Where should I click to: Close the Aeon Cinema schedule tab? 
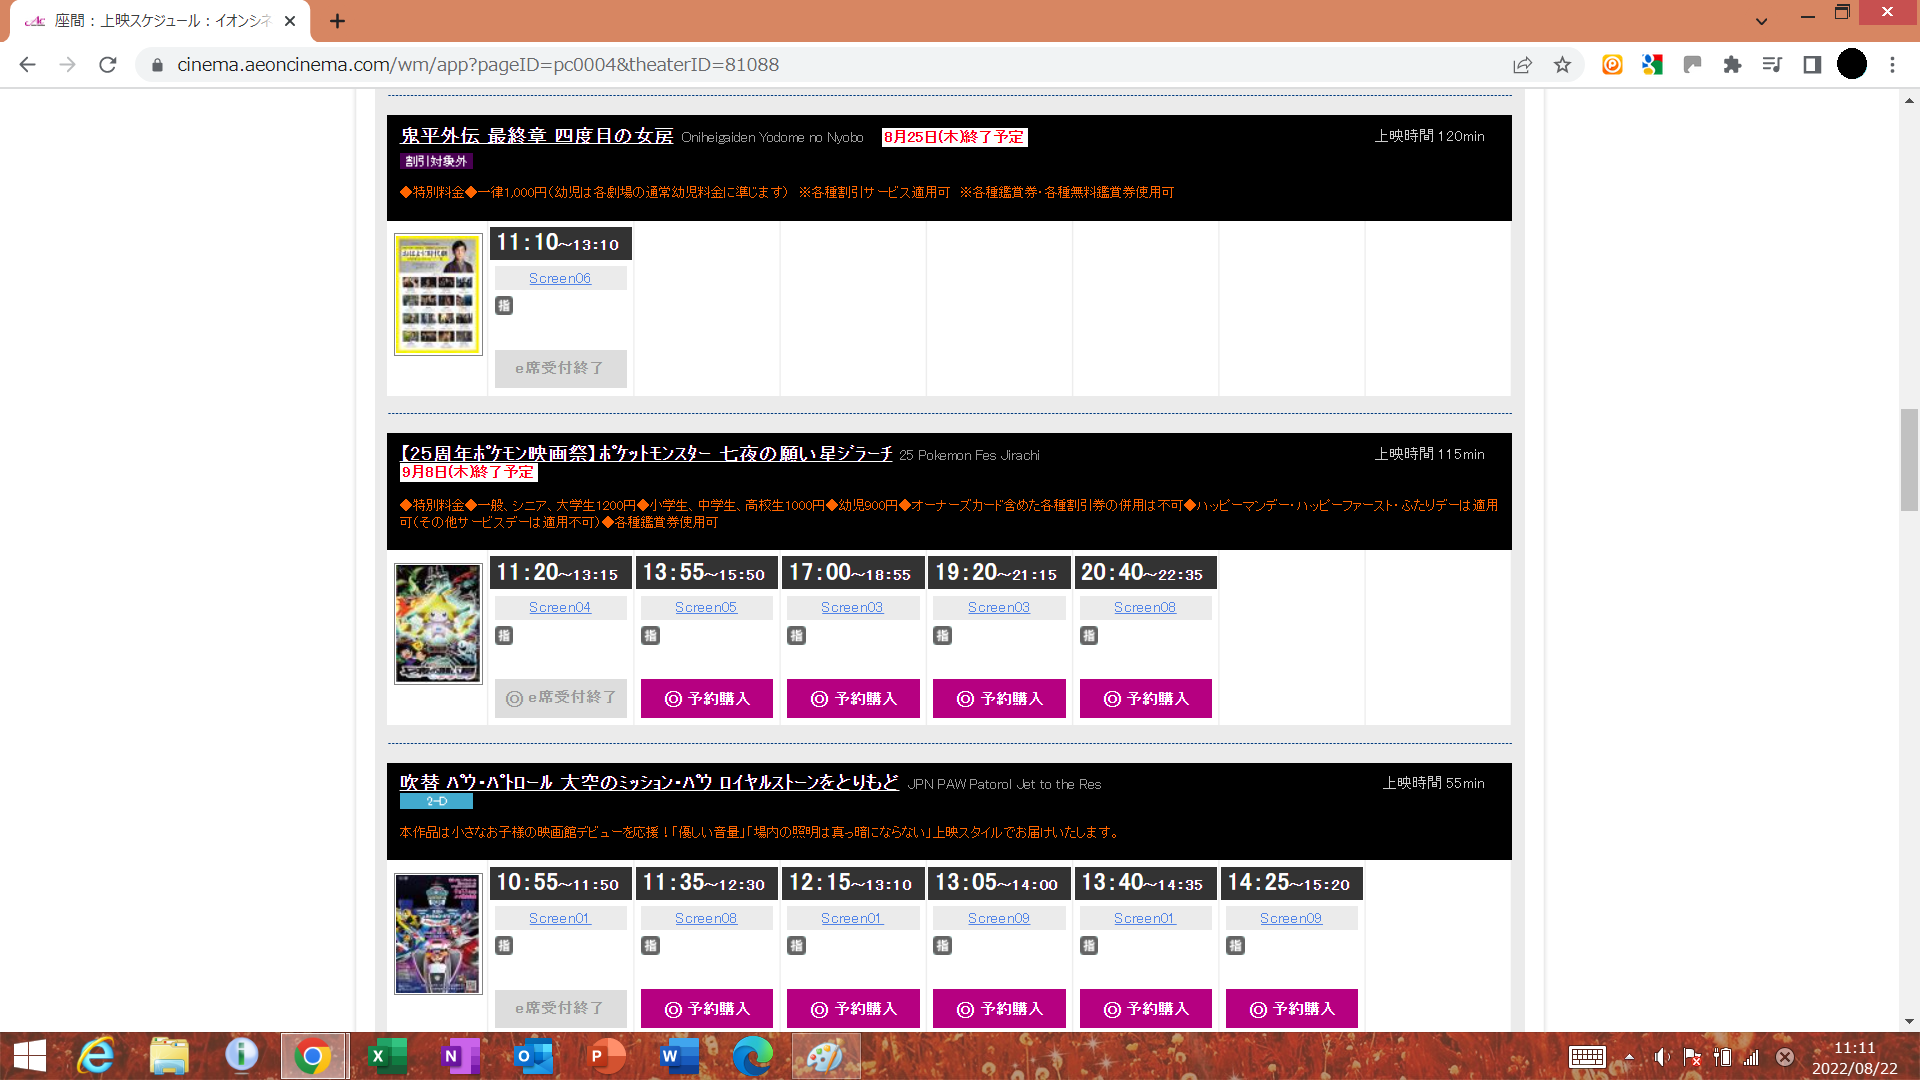point(290,21)
